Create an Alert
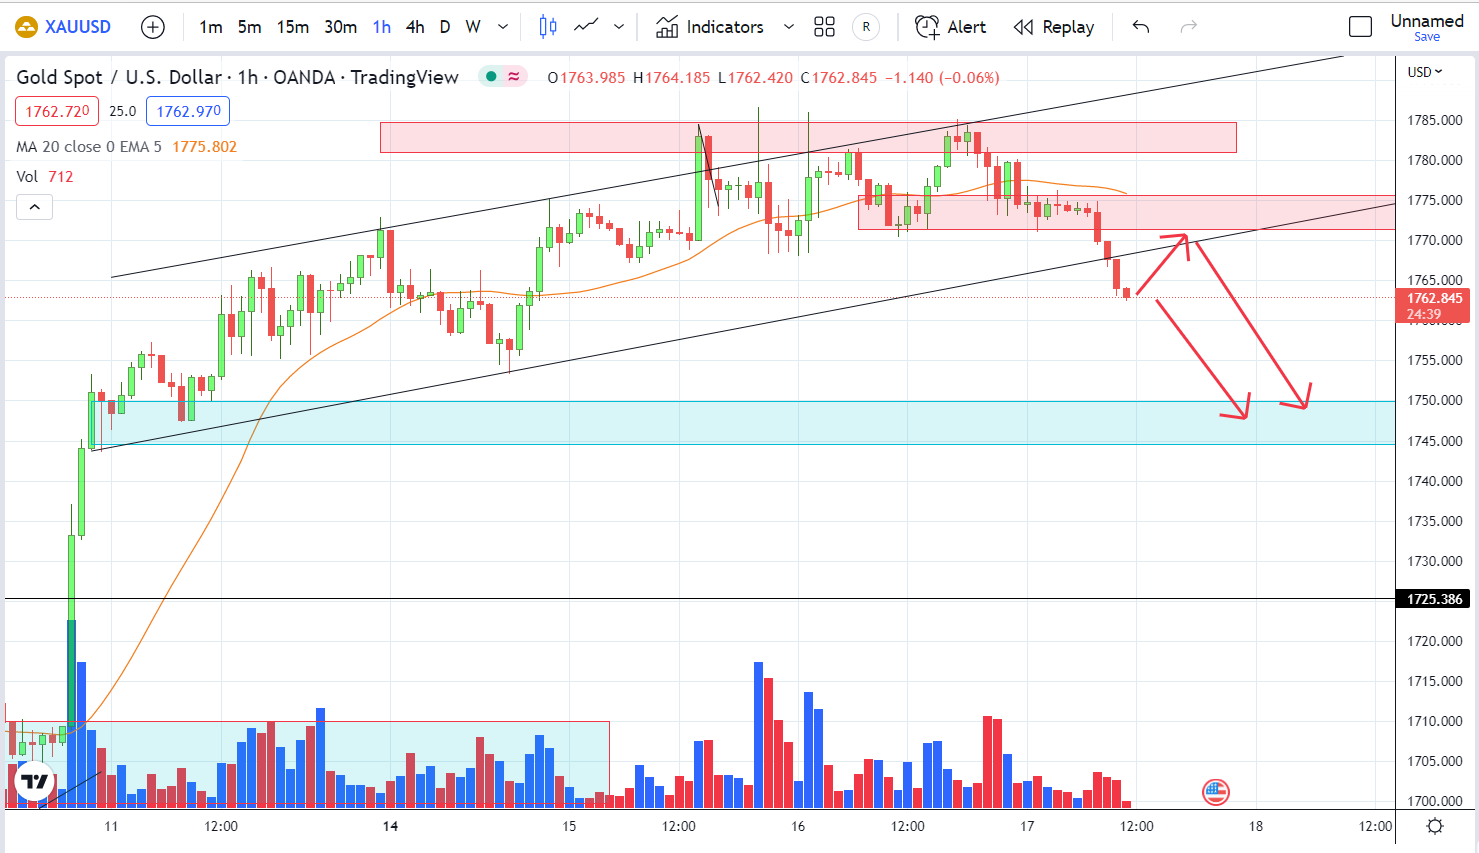 pyautogui.click(x=950, y=27)
